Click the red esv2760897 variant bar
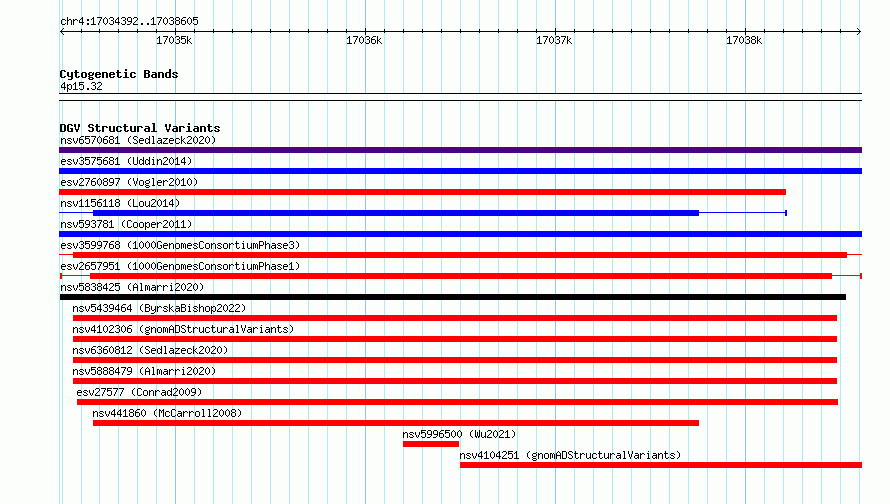This screenshot has width=890, height=504. tap(422, 192)
